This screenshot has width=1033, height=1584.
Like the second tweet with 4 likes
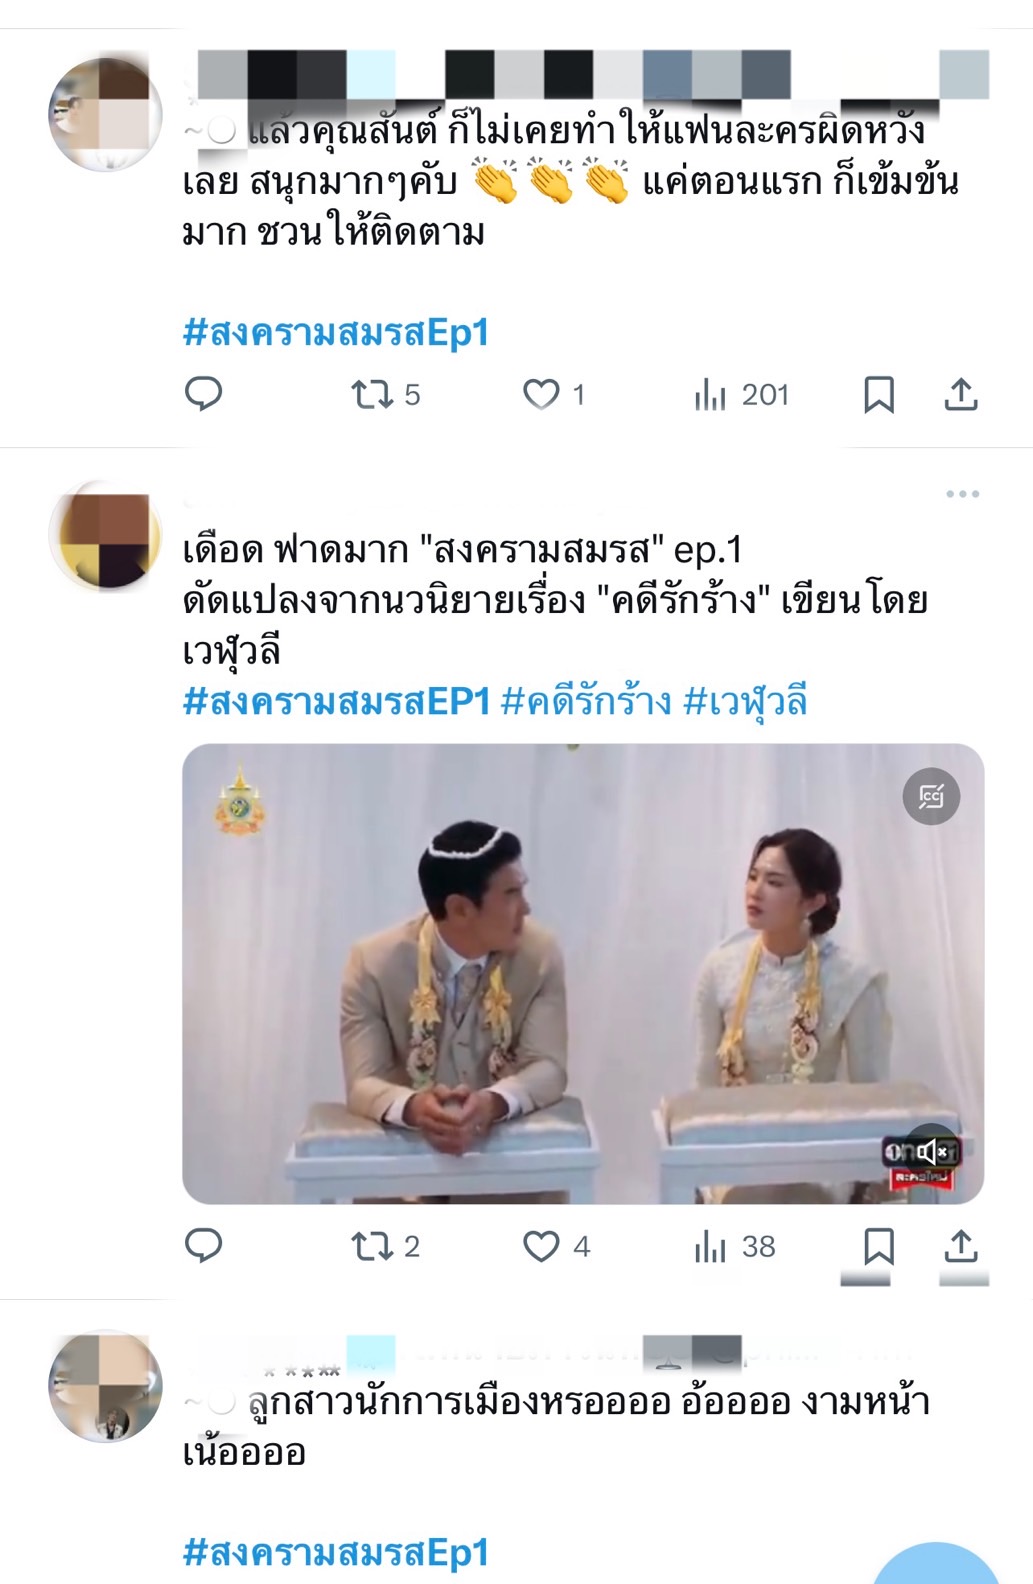(556, 1246)
